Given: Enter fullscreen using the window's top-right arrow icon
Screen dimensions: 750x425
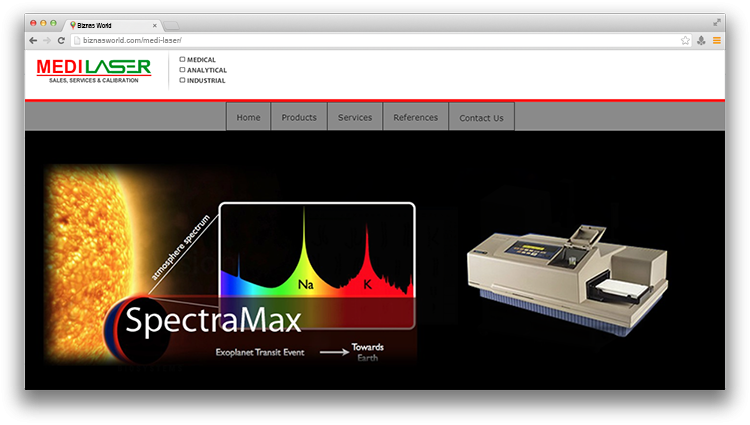Looking at the screenshot, I should [717, 22].
